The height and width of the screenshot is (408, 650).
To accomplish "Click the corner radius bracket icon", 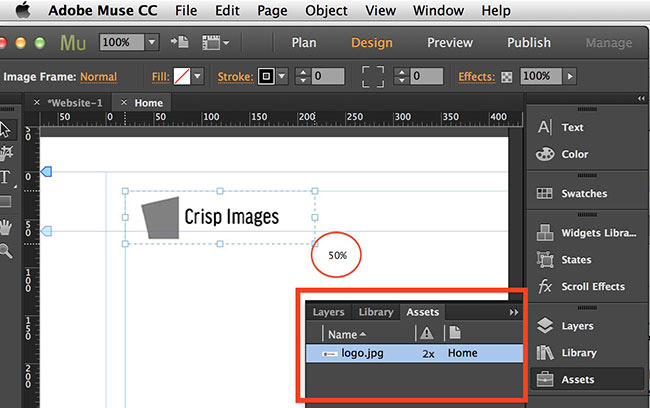I will tap(373, 77).
